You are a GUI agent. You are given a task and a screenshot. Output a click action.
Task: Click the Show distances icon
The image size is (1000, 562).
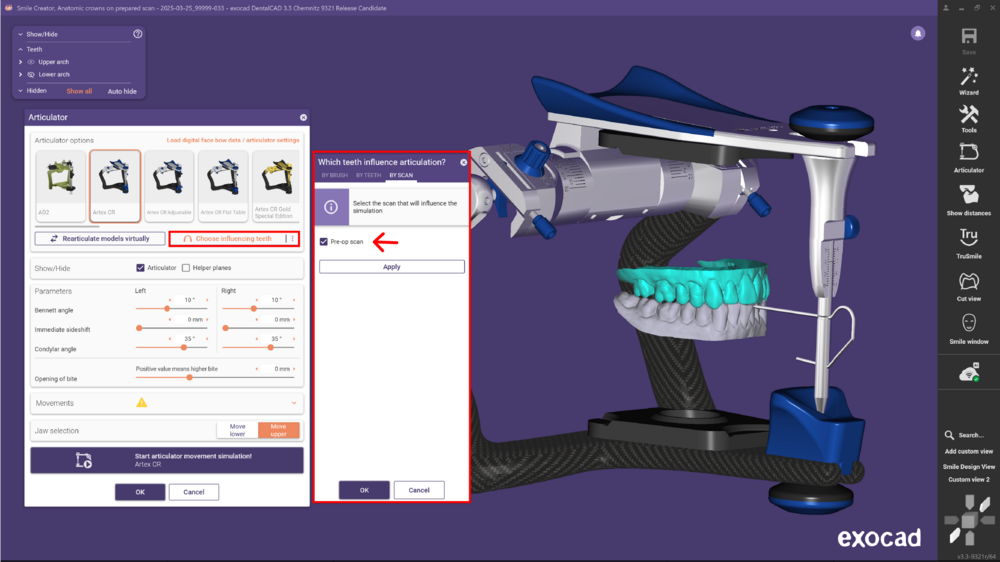[968, 196]
